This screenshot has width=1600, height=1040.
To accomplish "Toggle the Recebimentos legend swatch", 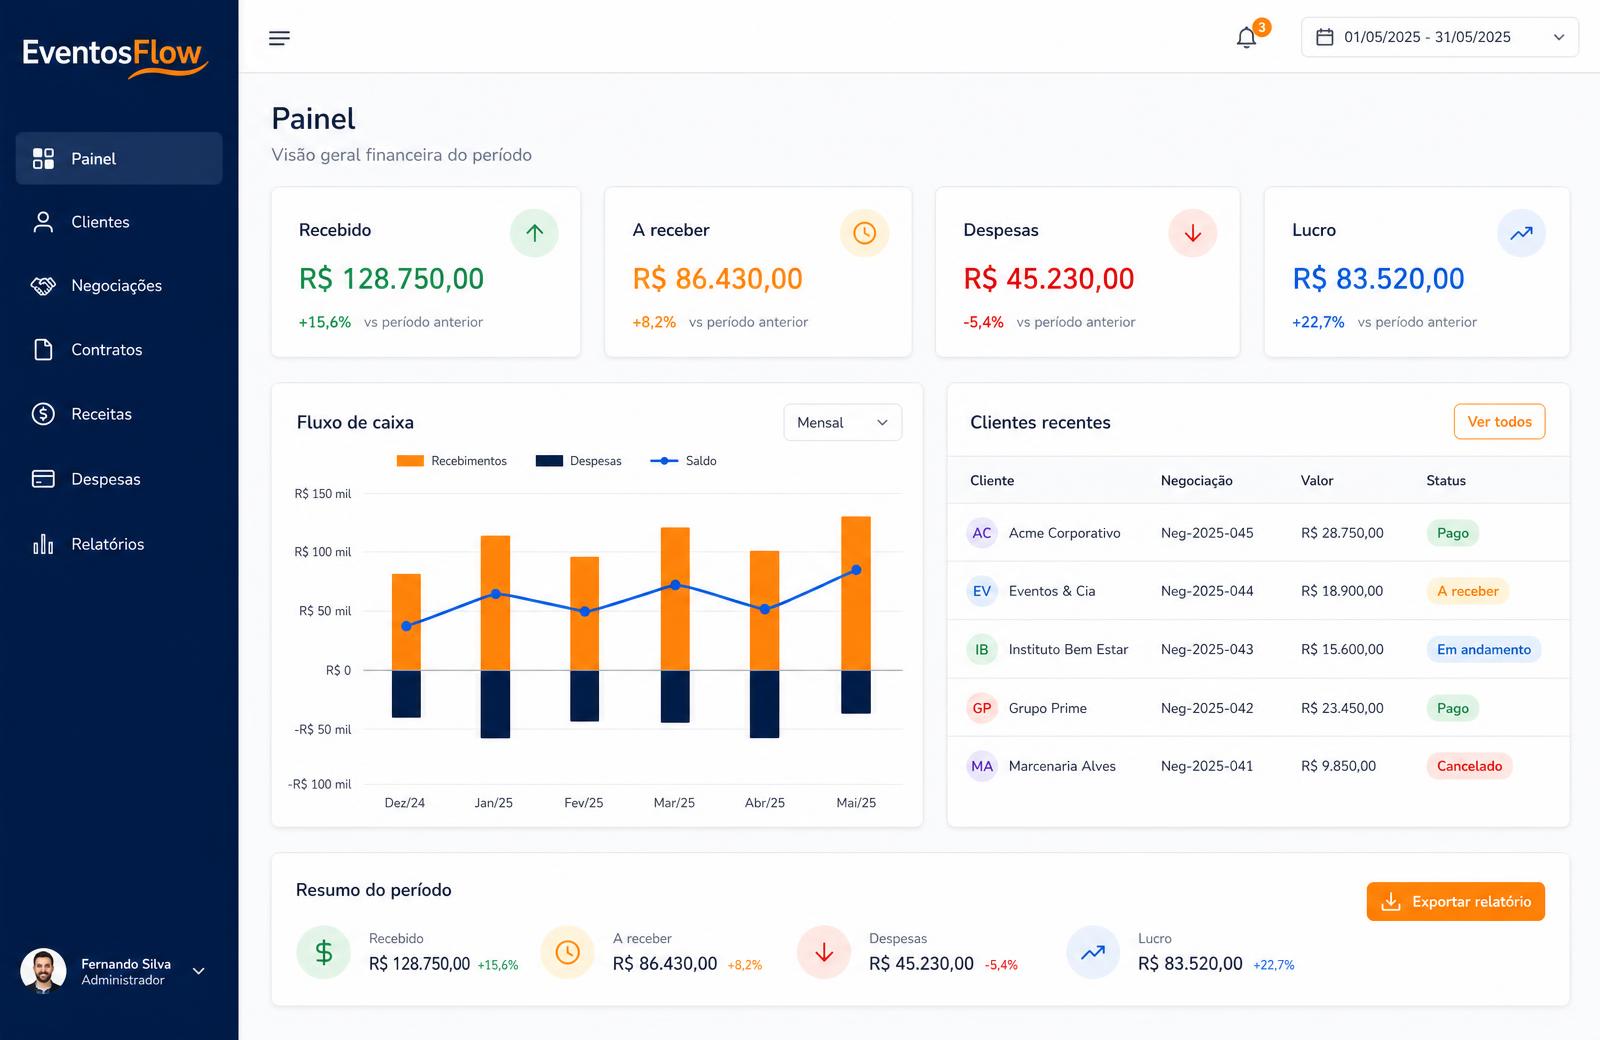I will 410,461.
